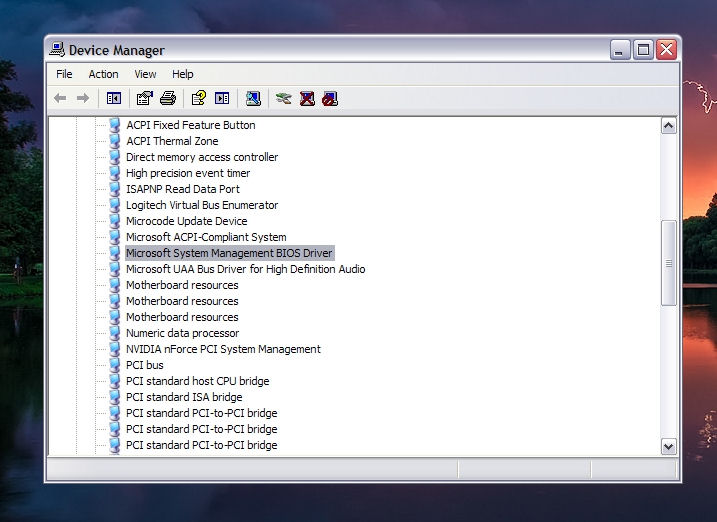Click the vertical scrollbar thumb
The image size is (717, 522).
coord(669,263)
